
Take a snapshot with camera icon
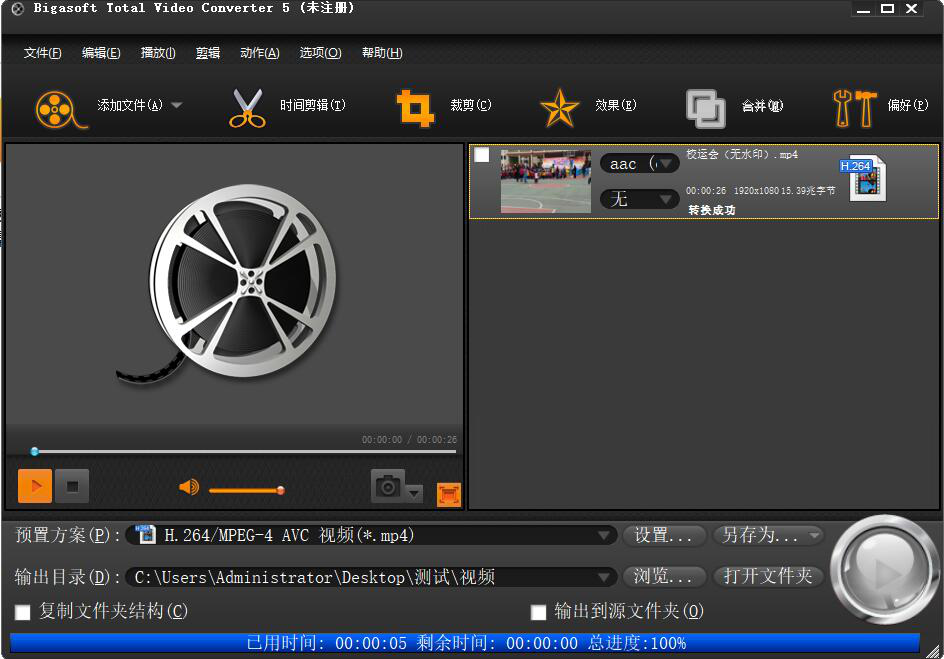388,487
